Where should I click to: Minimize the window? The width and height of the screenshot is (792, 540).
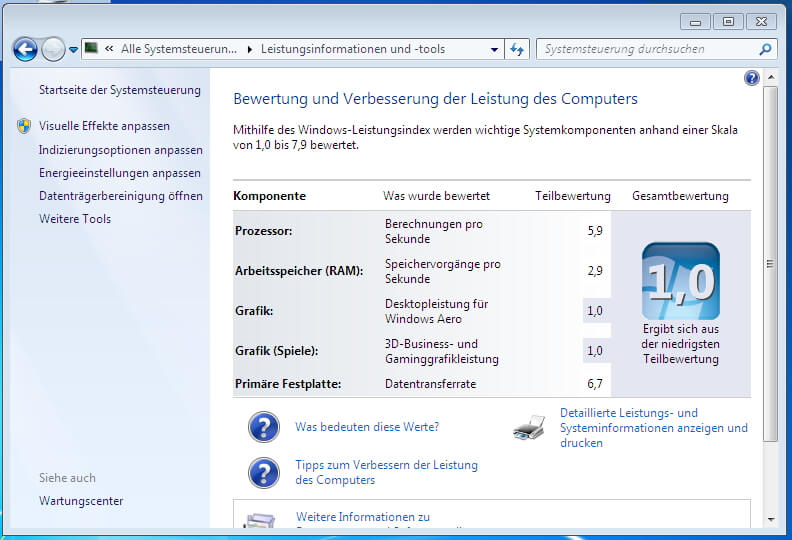(696, 22)
